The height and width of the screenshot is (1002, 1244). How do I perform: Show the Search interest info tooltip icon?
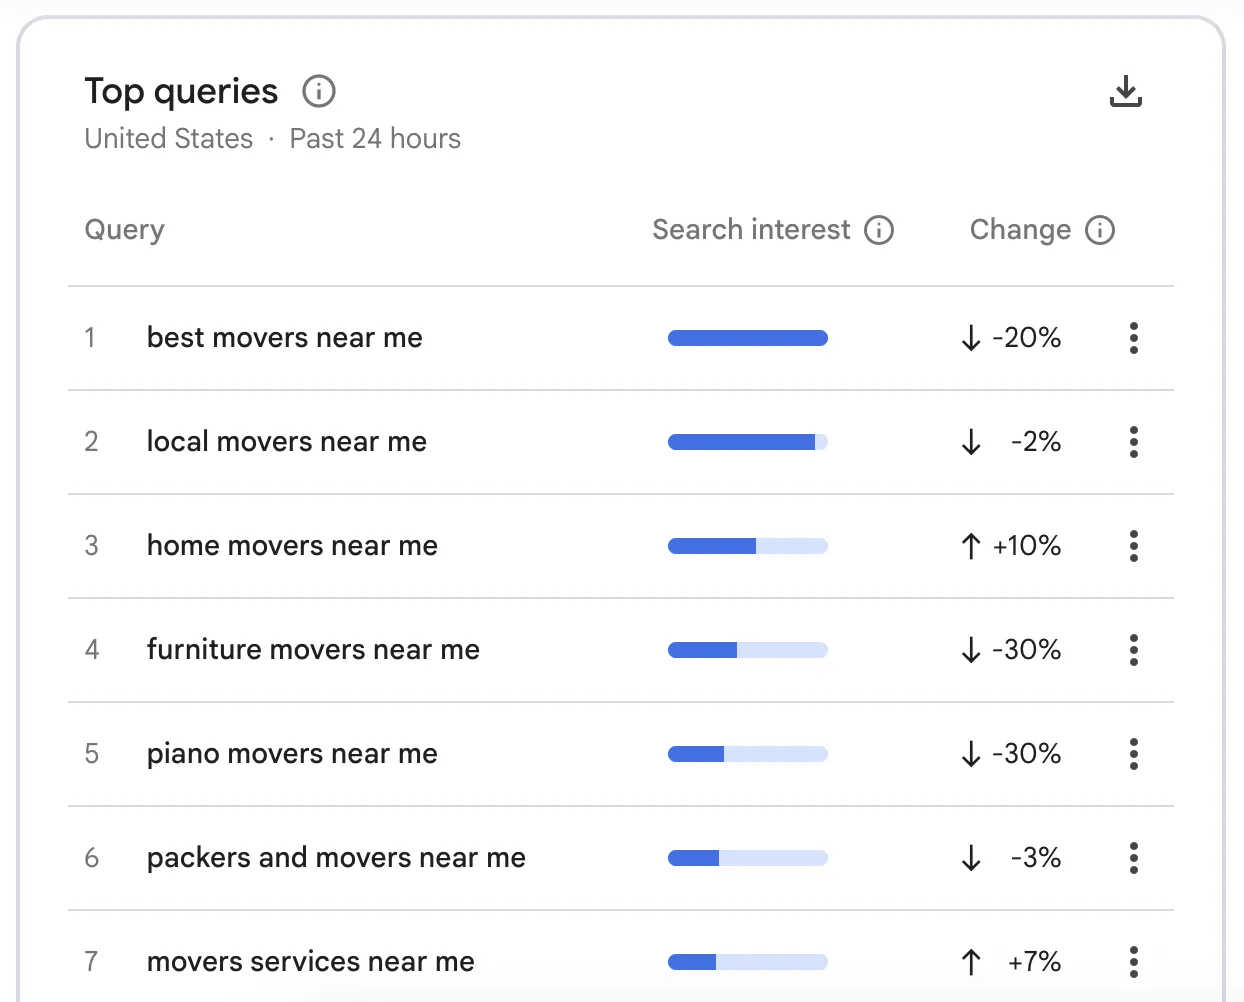pyautogui.click(x=879, y=230)
